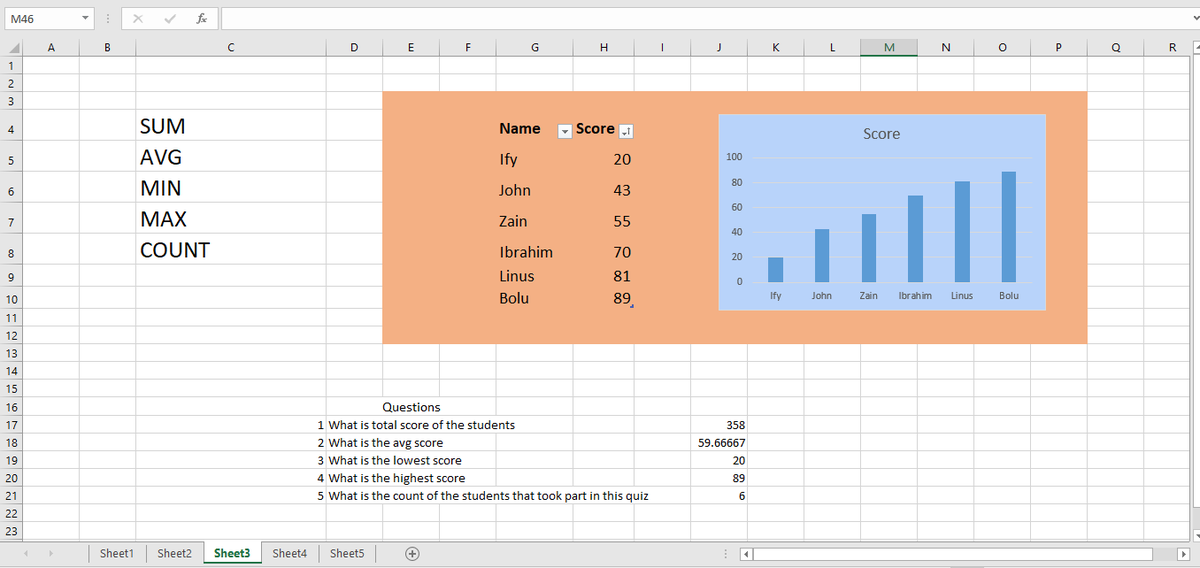
Task: Click the Ify bar in the chart
Action: [x=775, y=270]
